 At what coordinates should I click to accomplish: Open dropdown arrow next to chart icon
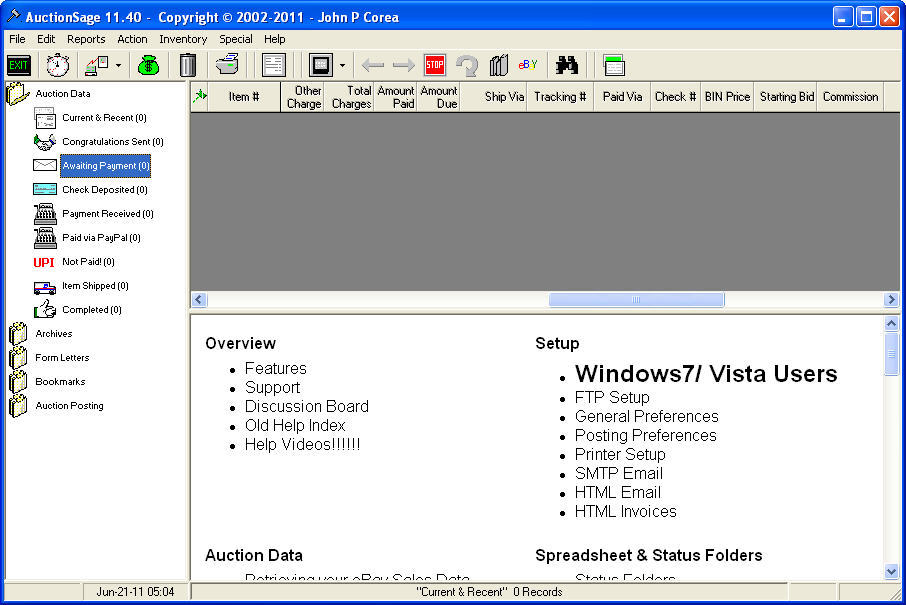pos(118,65)
